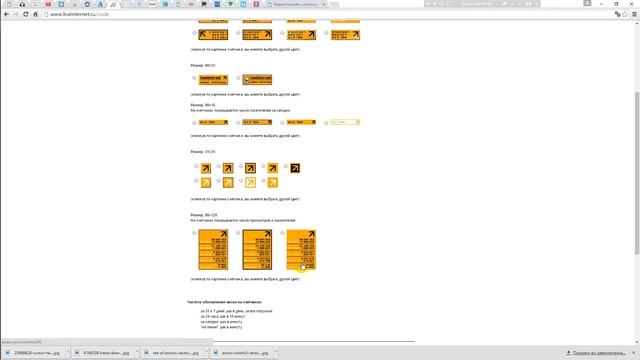The image size is (640, 360).
Task: Expand options arrow for 25668626-cursor download
Action: coord(67,352)
